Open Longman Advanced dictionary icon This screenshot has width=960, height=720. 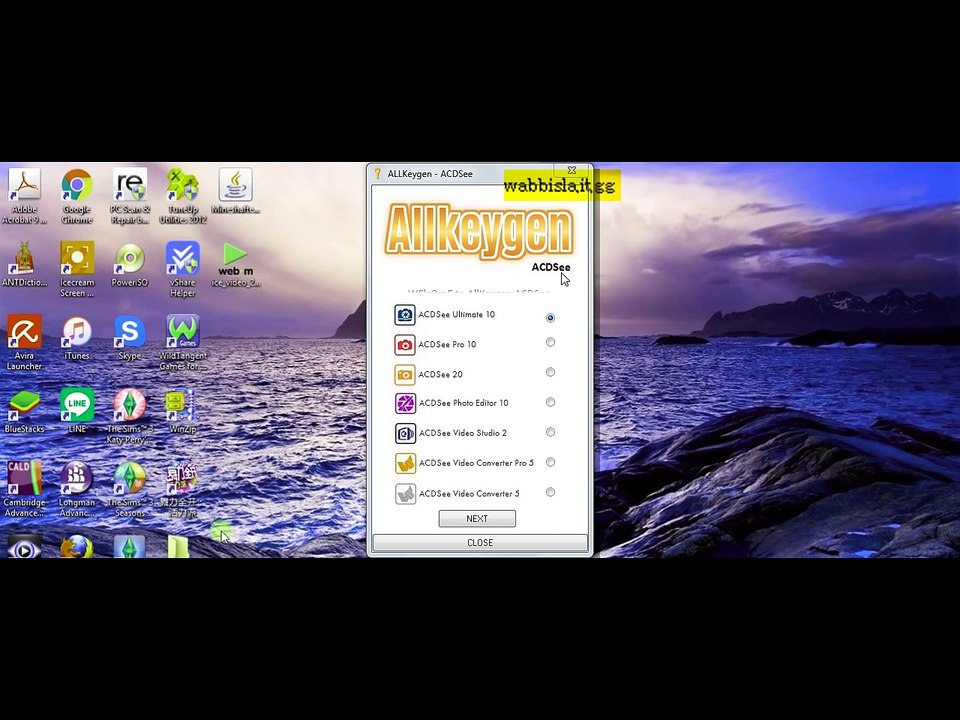77,489
